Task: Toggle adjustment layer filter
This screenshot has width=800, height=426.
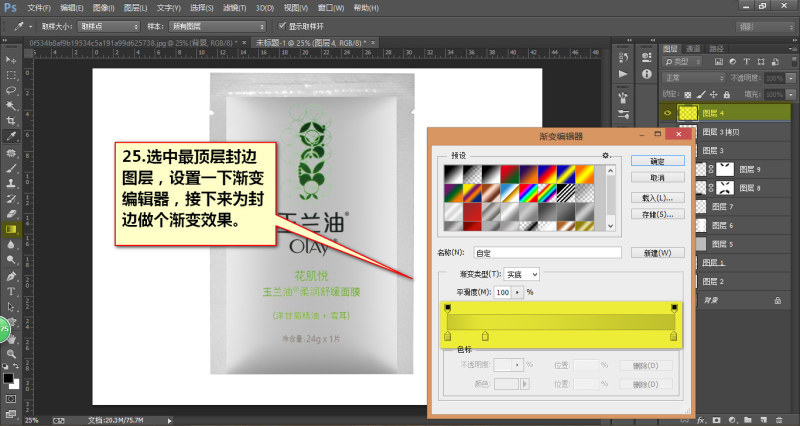Action: (x=733, y=62)
